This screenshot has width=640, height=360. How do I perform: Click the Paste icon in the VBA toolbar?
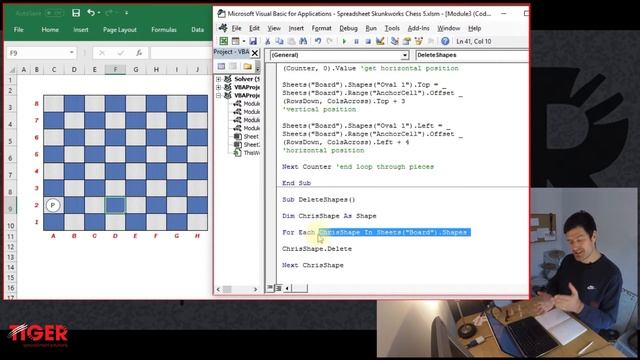[291, 41]
